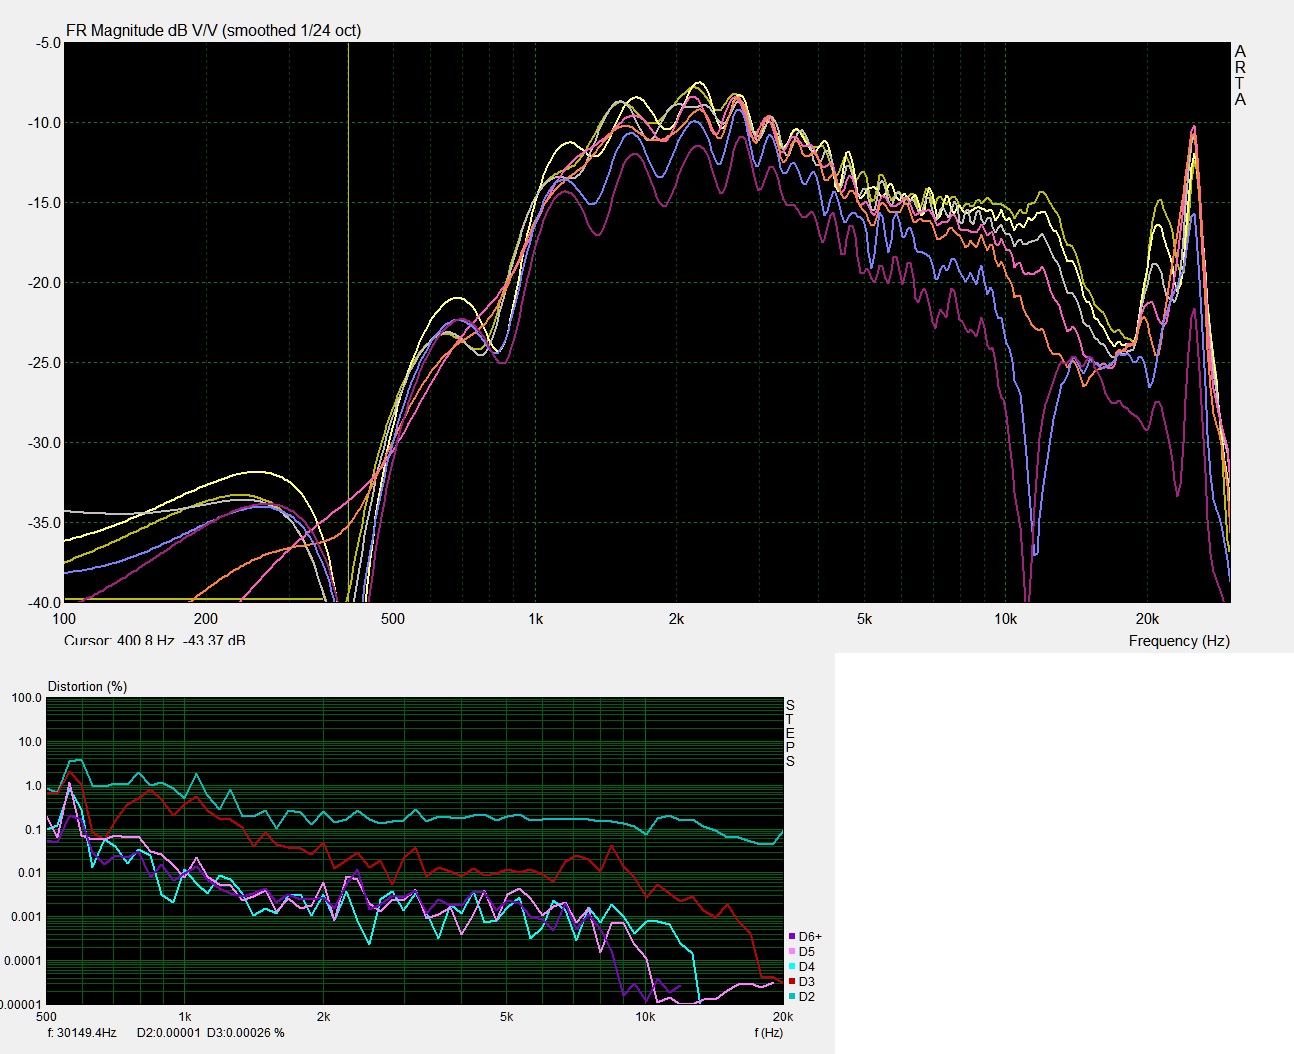Screen dimensions: 1294x1054
Task: Click the 10k tick label on the distortion chart
Action: point(645,1017)
